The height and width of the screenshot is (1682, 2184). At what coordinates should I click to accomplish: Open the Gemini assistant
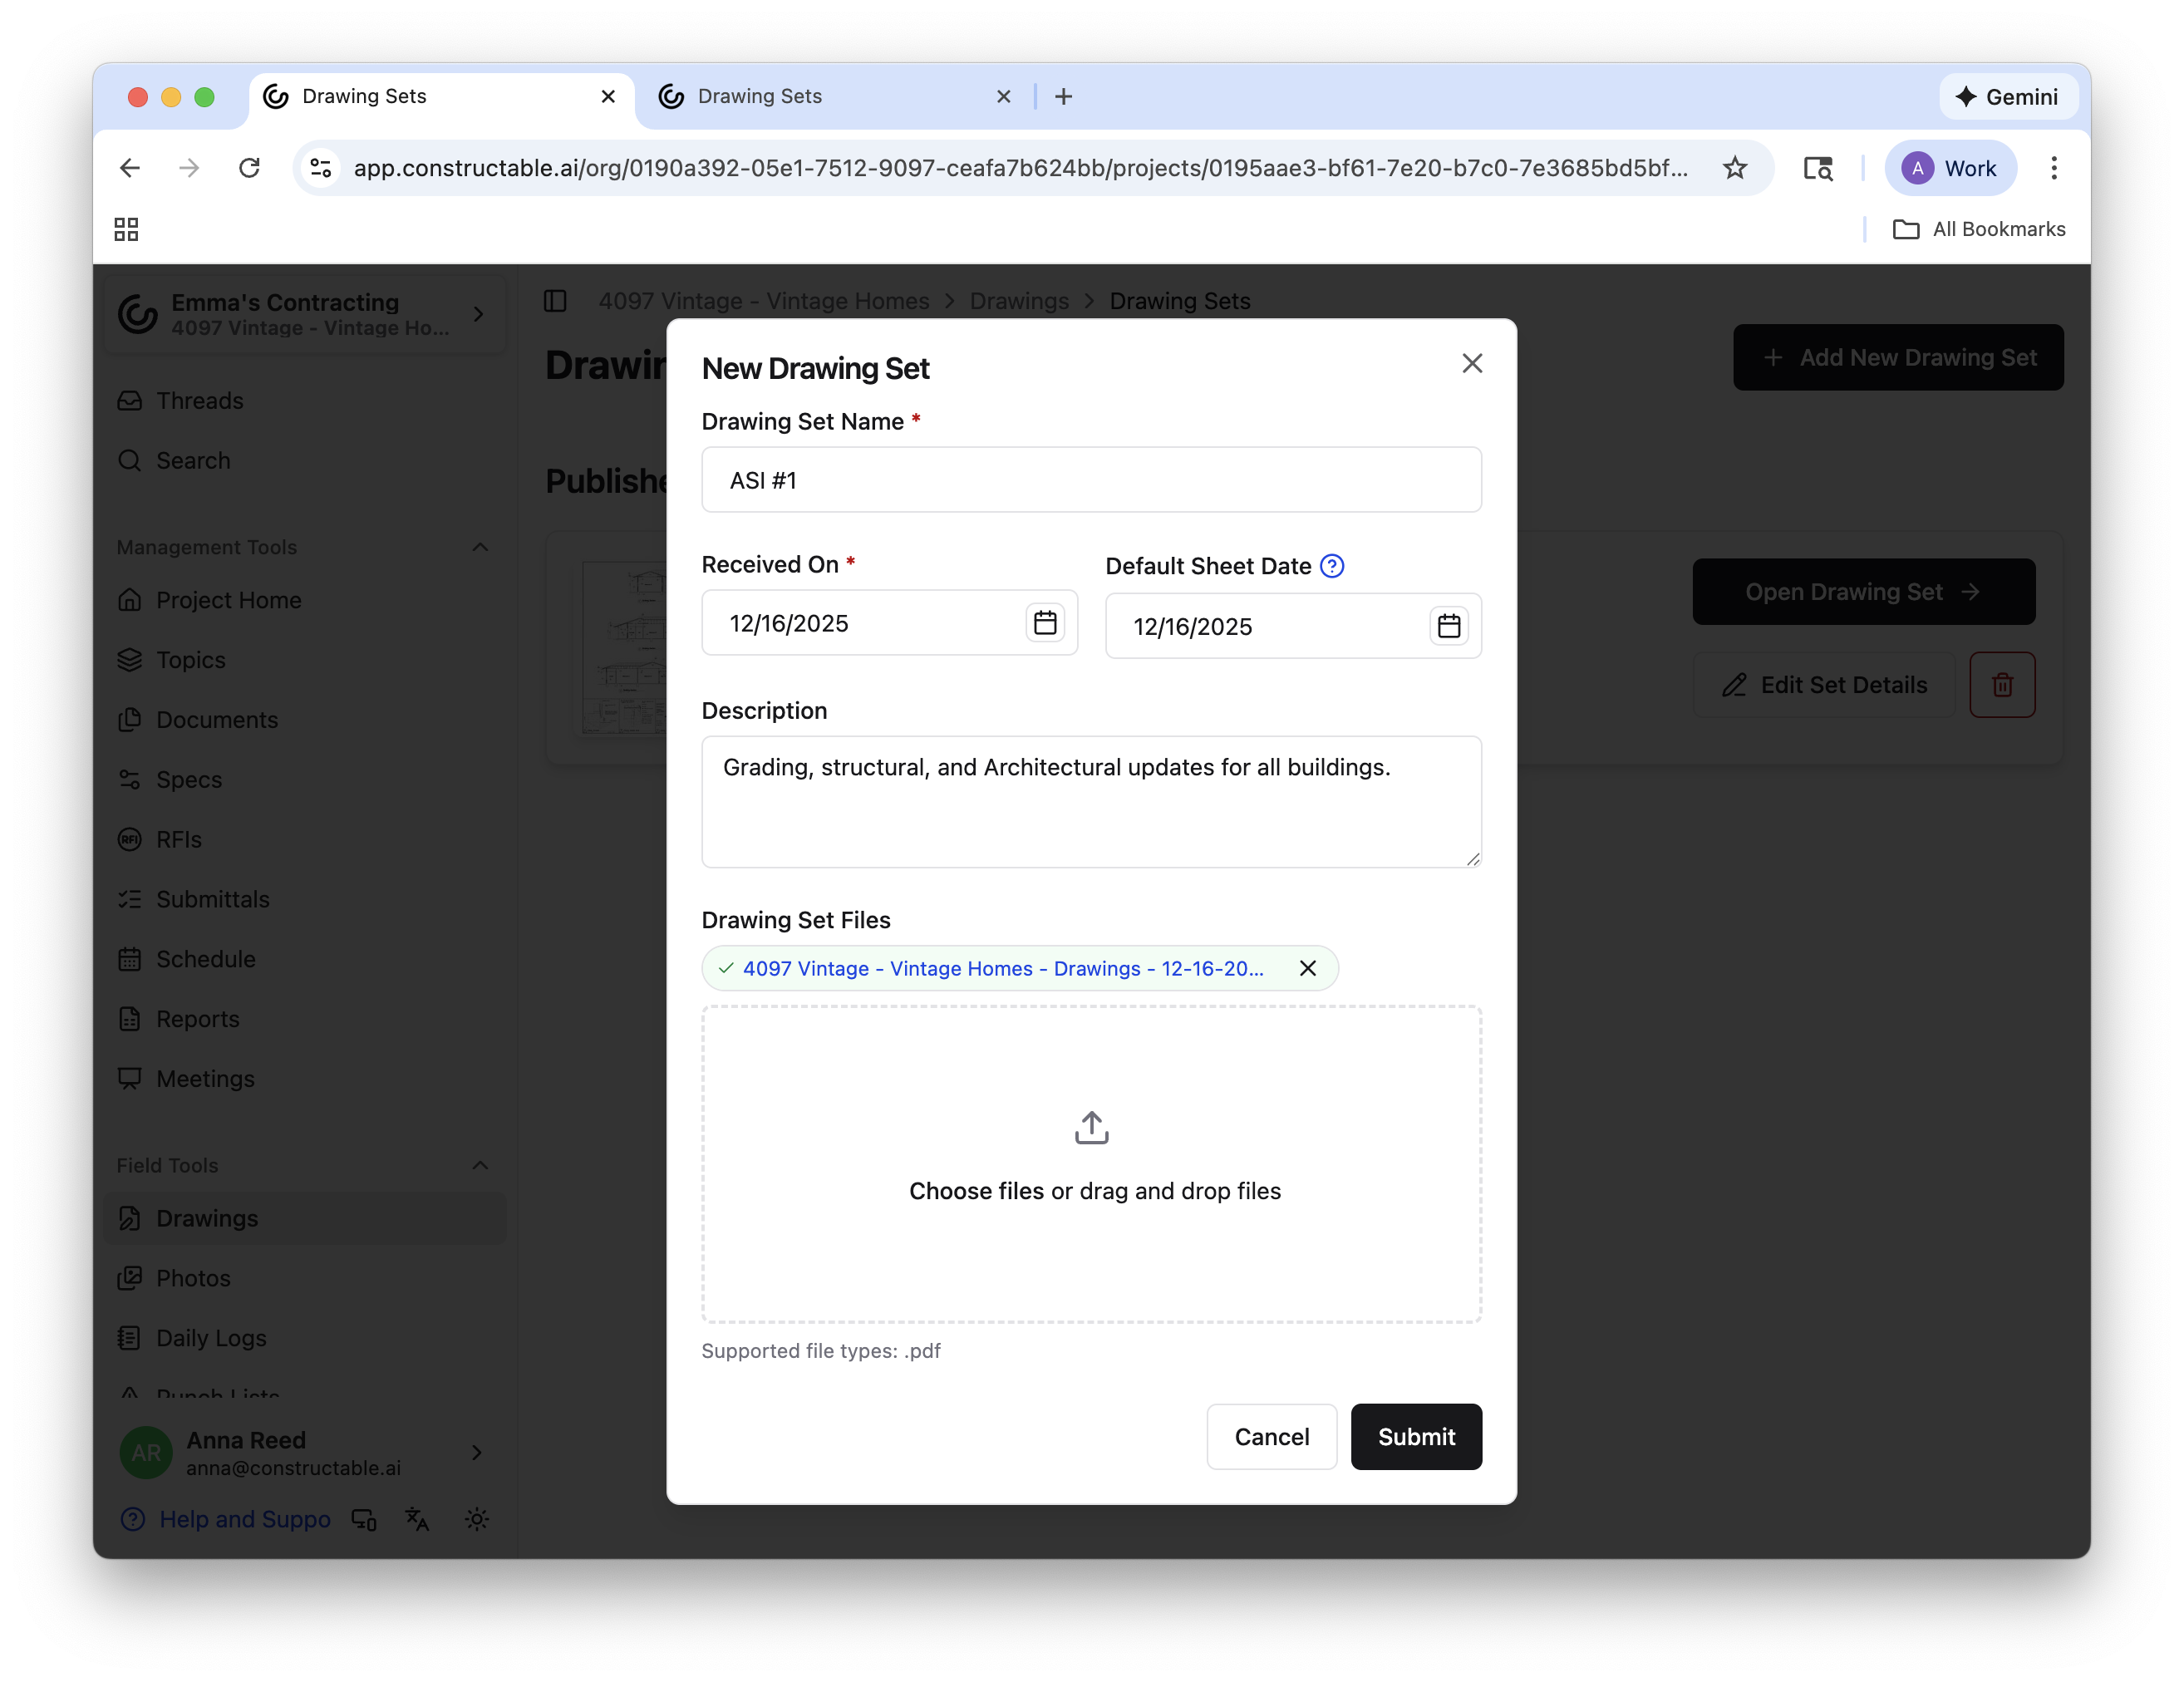click(x=2008, y=97)
